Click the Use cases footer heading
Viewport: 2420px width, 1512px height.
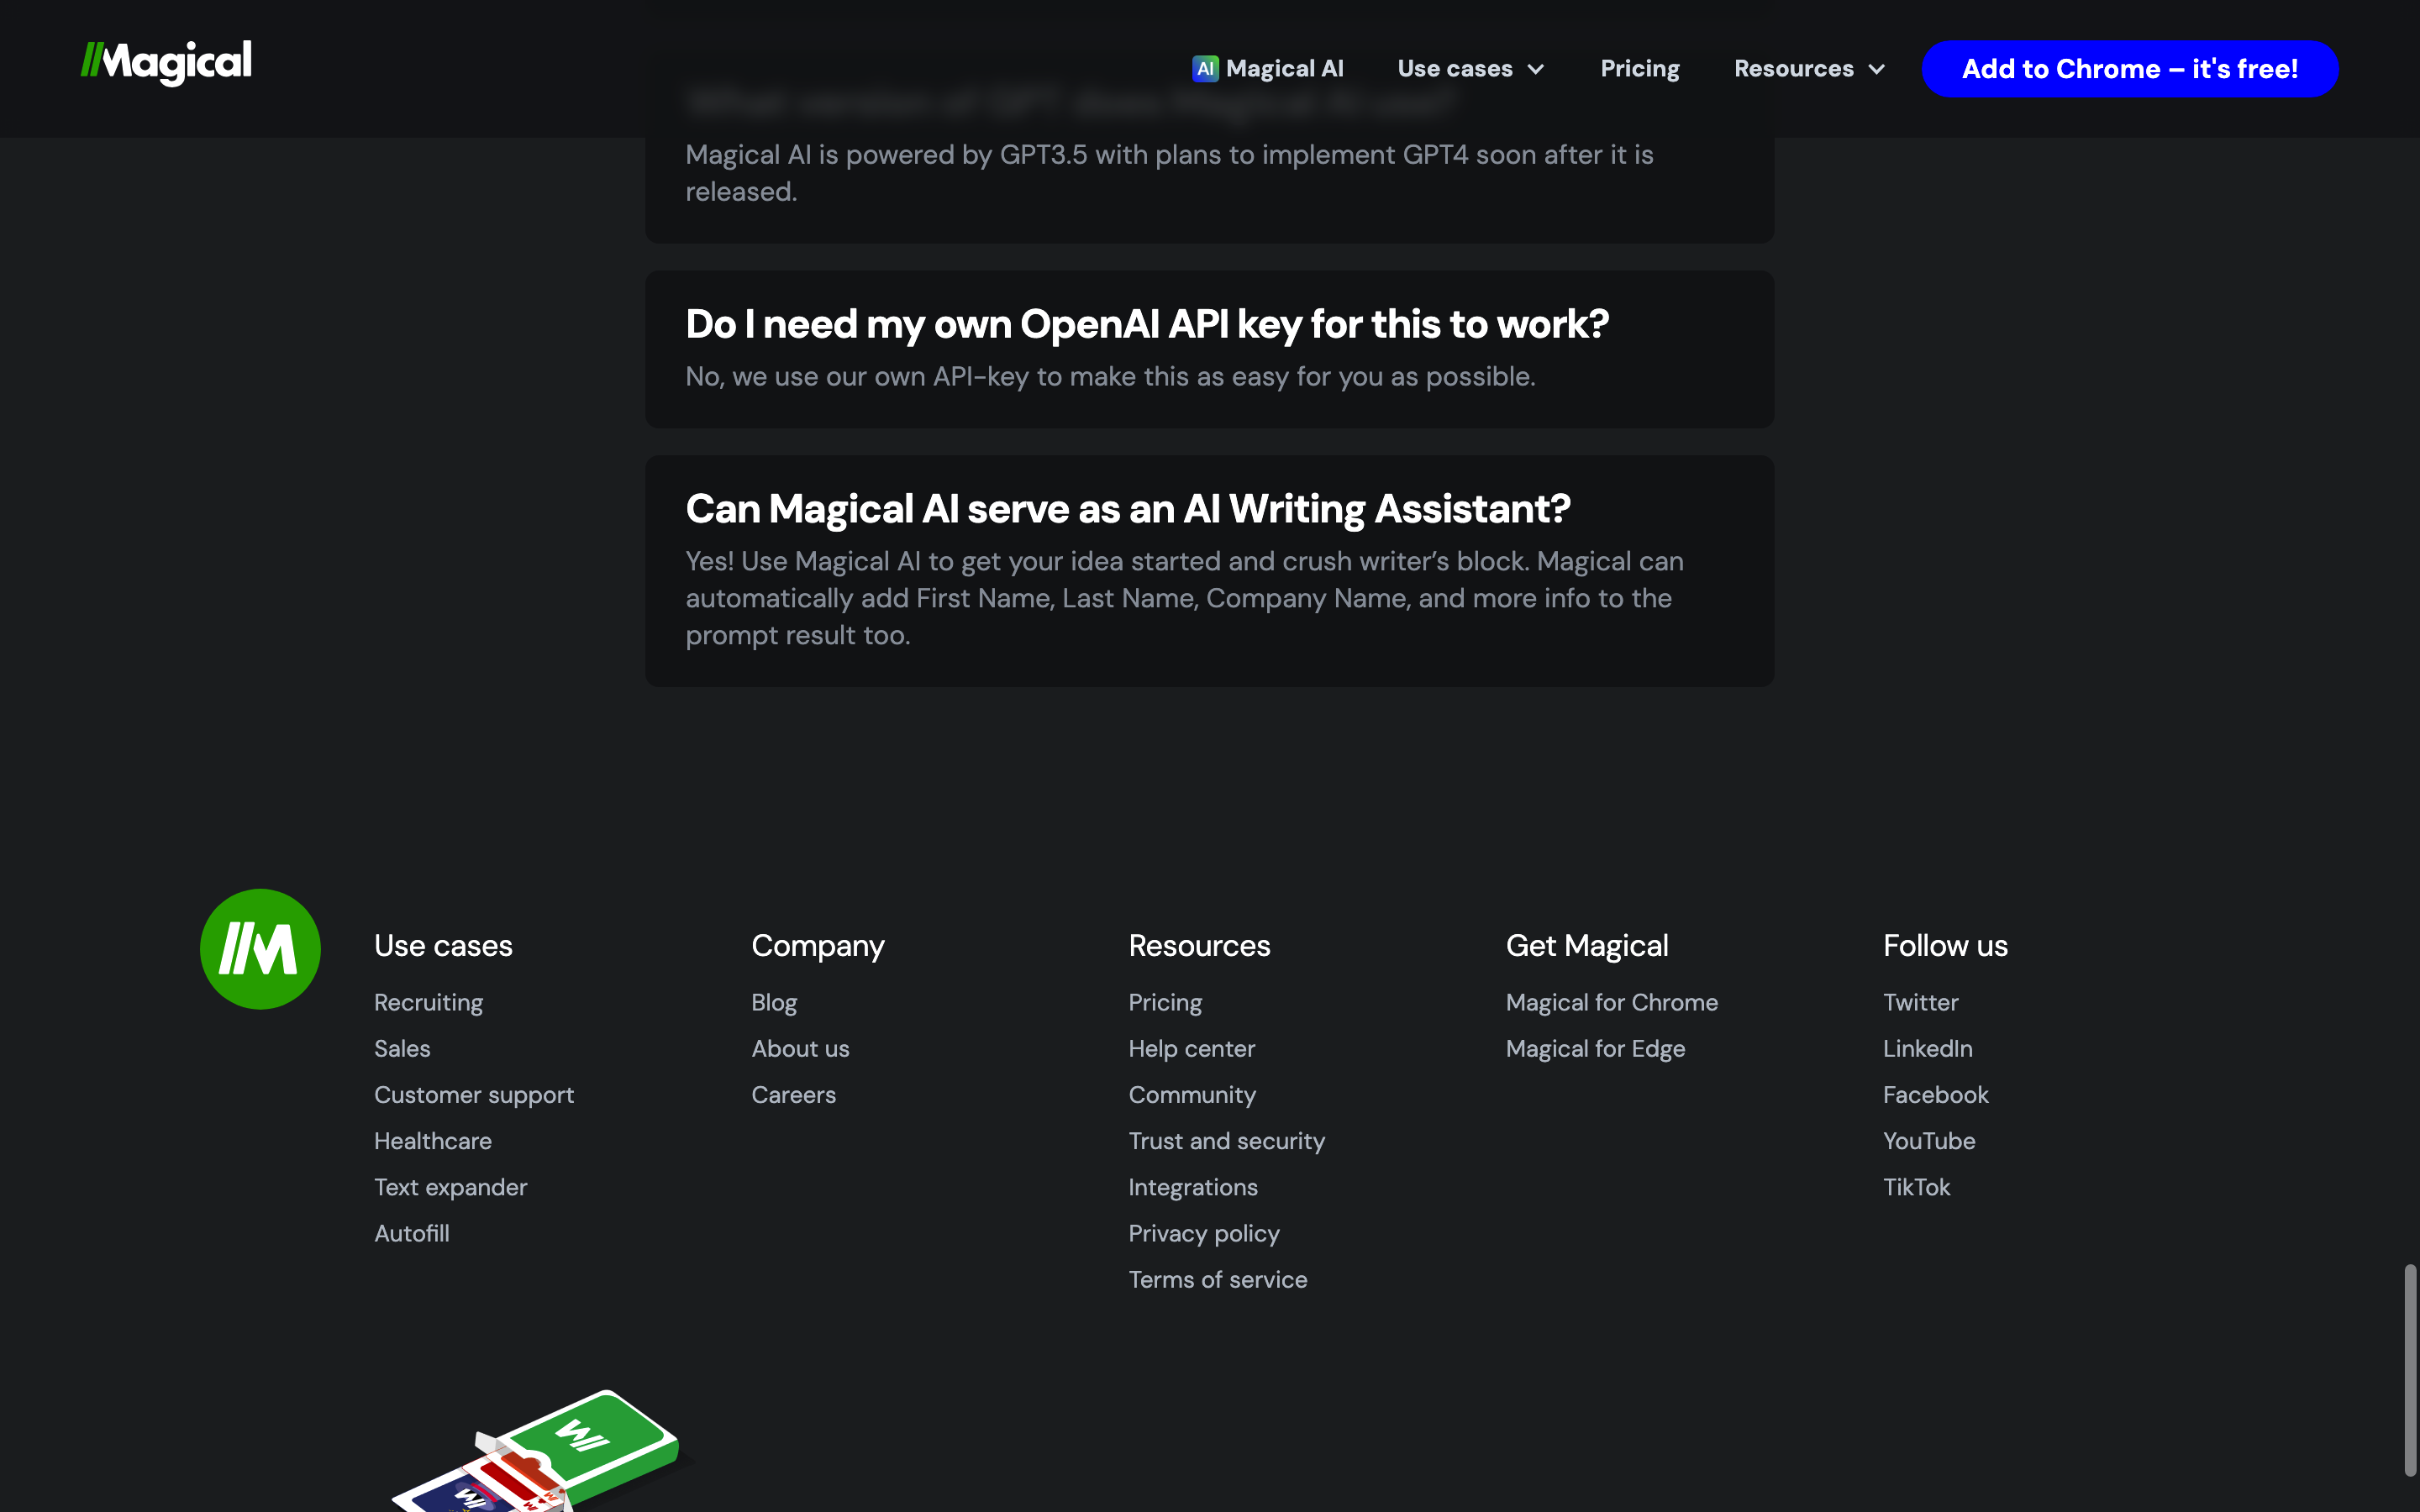point(443,945)
